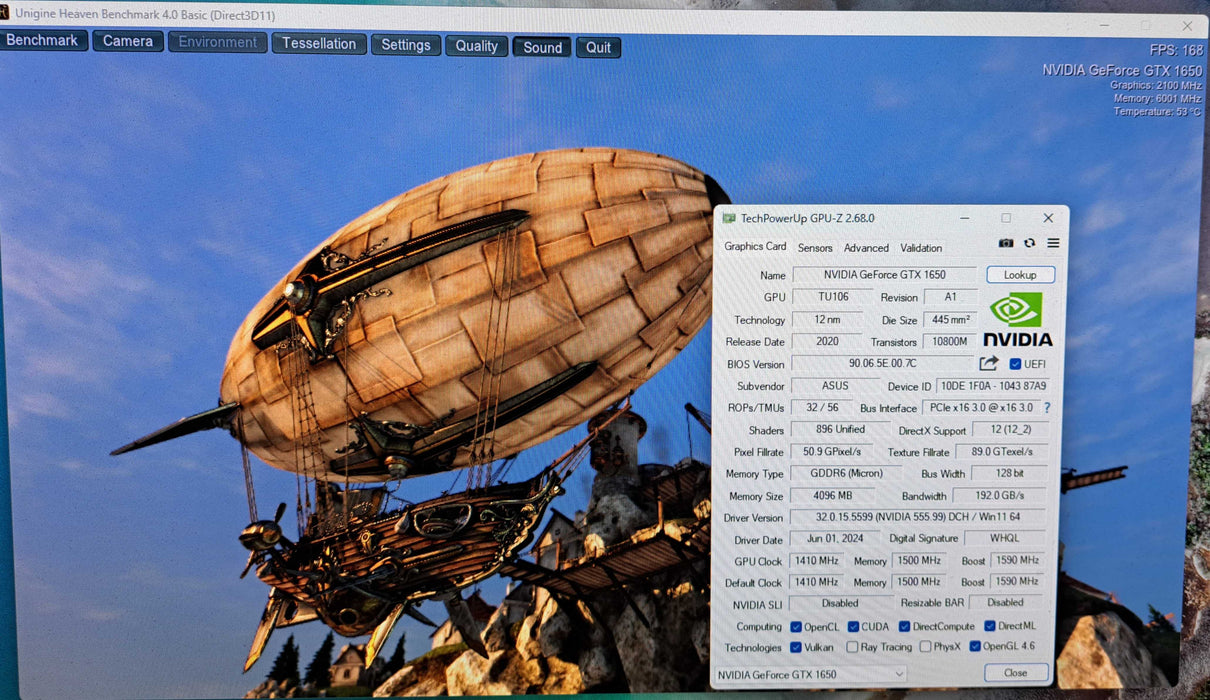Click the Texture Fillrate value 89.0 GTexel/s
This screenshot has width=1210, height=700.
(1002, 452)
